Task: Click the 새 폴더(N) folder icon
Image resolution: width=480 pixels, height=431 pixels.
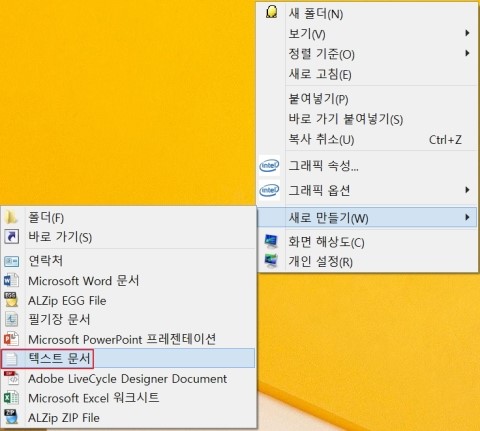Action: click(272, 12)
